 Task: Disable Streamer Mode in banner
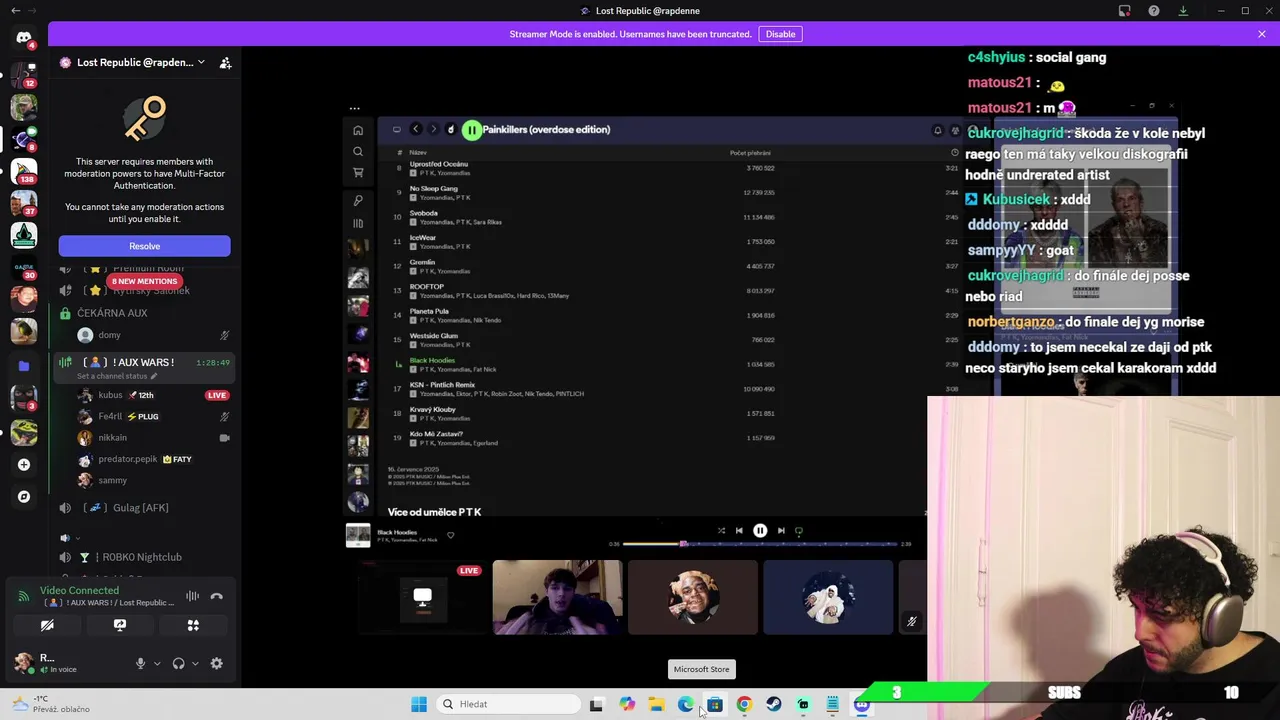pyautogui.click(x=780, y=34)
